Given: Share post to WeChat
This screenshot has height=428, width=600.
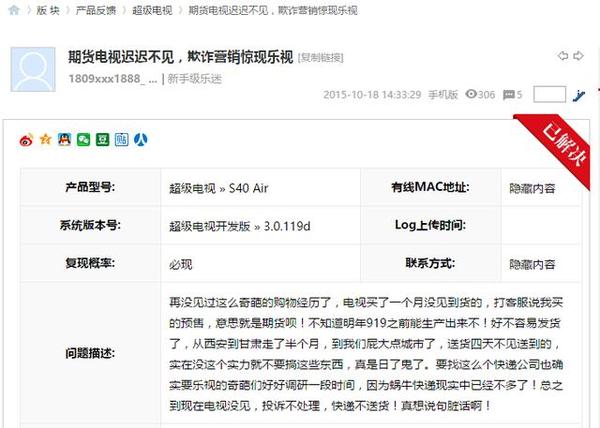Looking at the screenshot, I should (83, 140).
